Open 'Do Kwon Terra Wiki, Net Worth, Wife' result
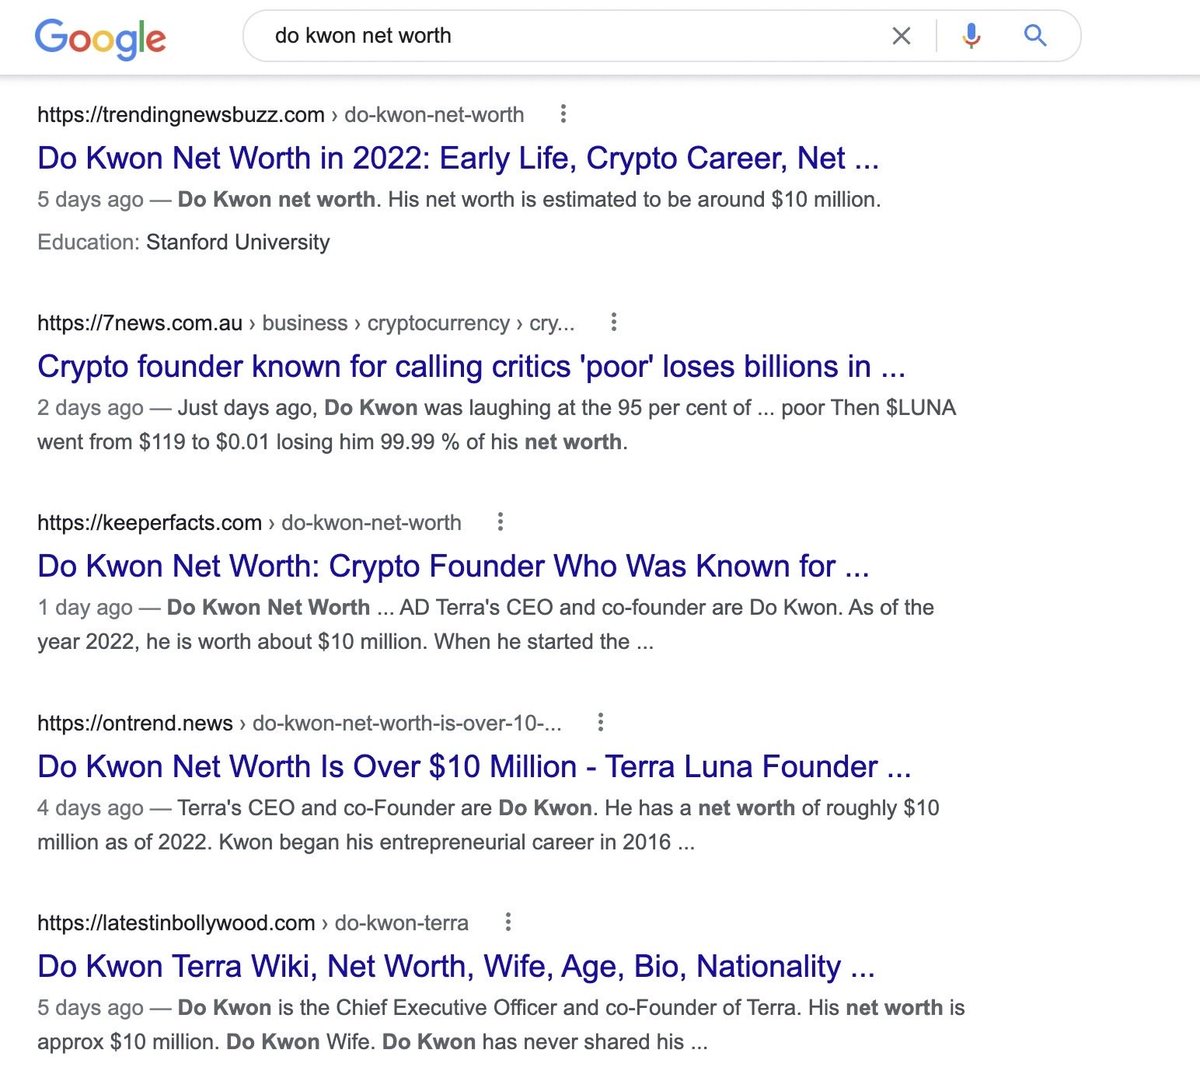1200x1088 pixels. pos(456,966)
